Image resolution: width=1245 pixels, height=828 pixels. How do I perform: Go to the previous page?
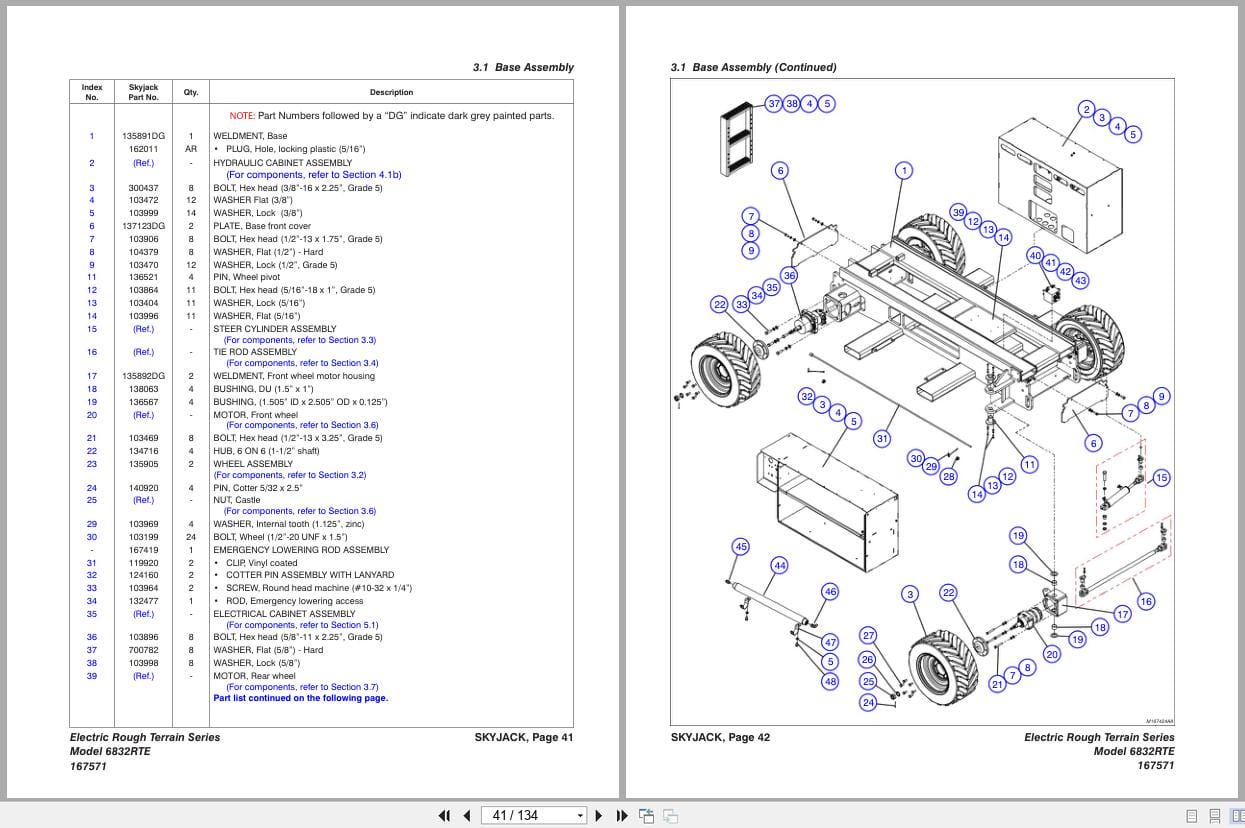pos(467,816)
